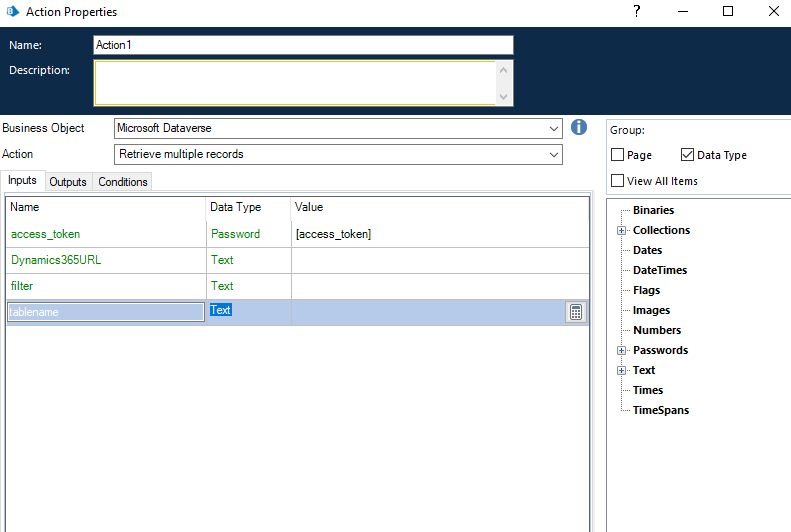Expand the Collections tree node
The width and height of the screenshot is (791, 532).
621,230
